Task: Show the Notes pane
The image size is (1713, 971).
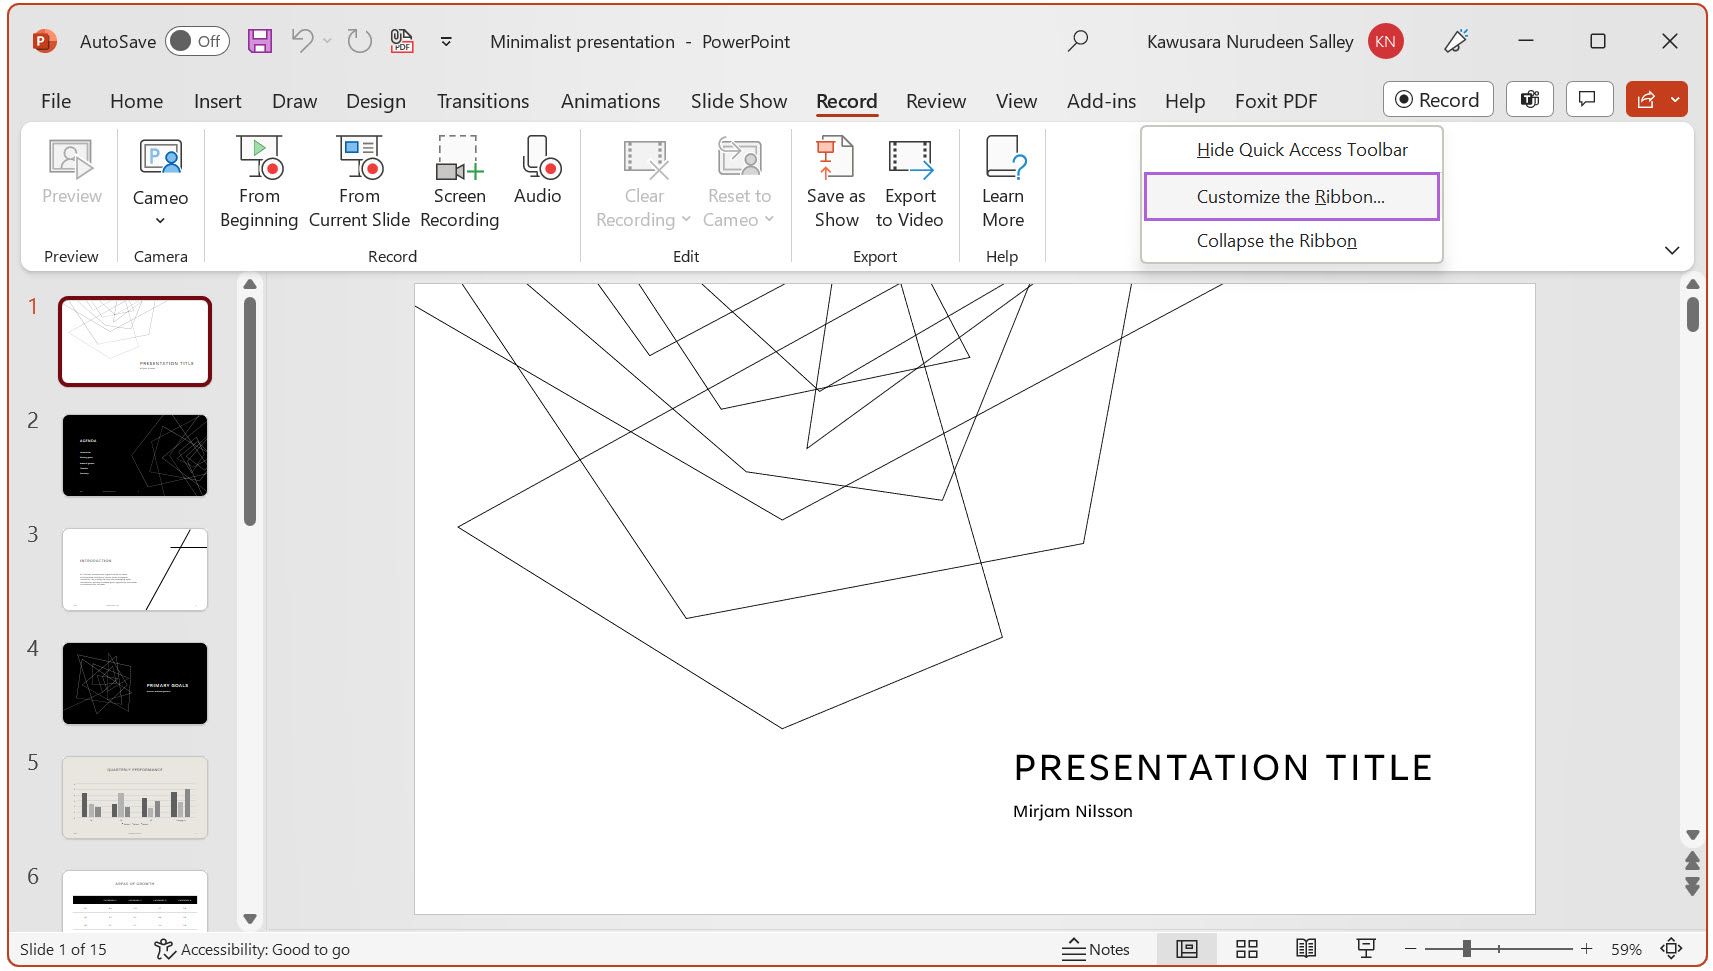Action: [x=1096, y=948]
